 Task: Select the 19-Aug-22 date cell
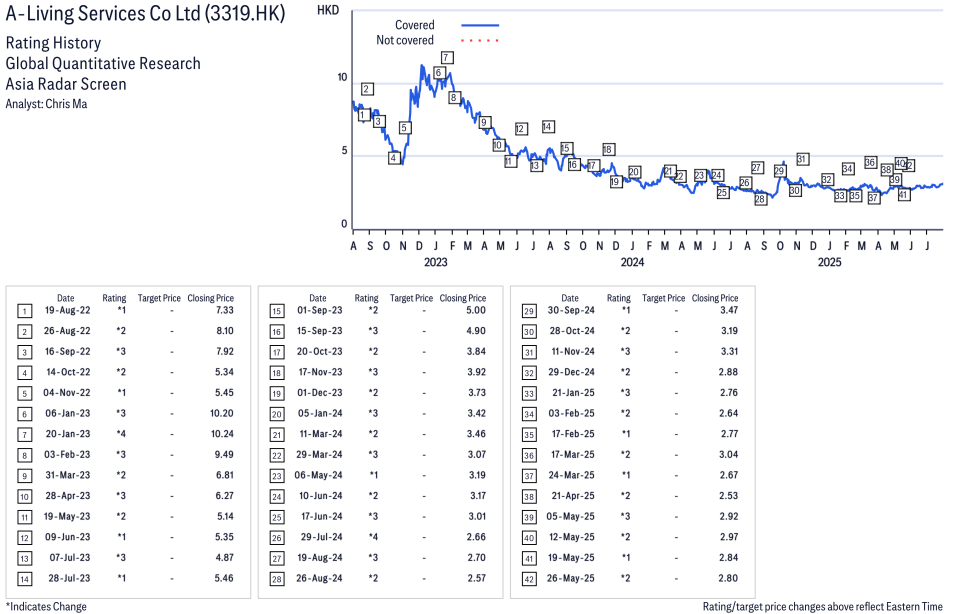point(68,310)
